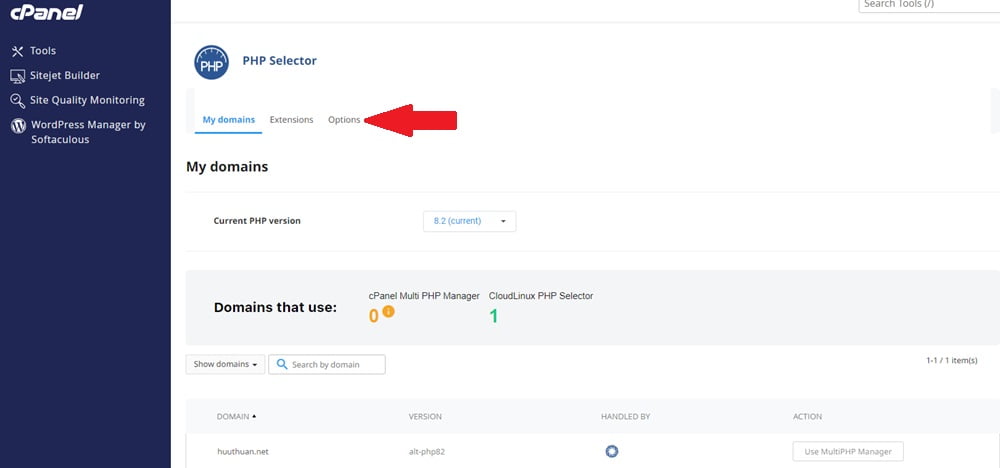Click the PHP Selector gauge icon
Viewport: 1000px width, 468px height.
tap(211, 62)
